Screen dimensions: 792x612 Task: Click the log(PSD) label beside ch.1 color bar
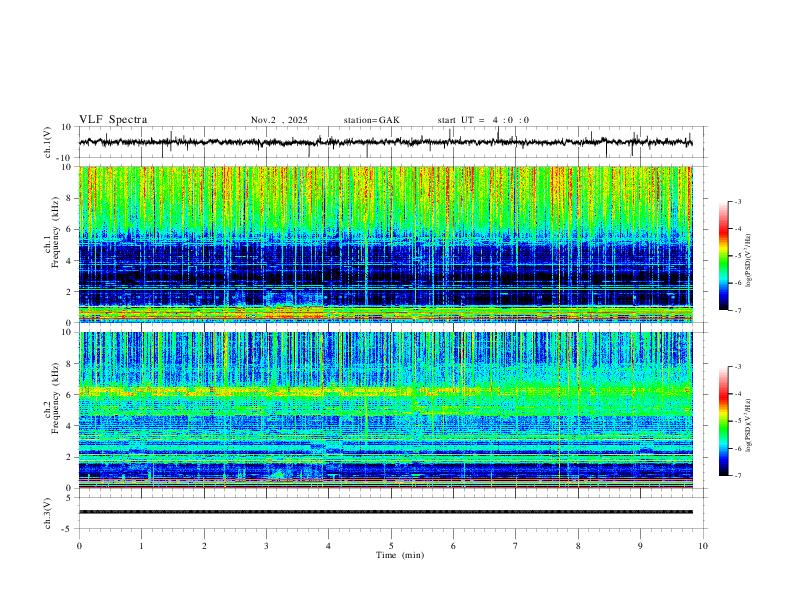point(748,261)
